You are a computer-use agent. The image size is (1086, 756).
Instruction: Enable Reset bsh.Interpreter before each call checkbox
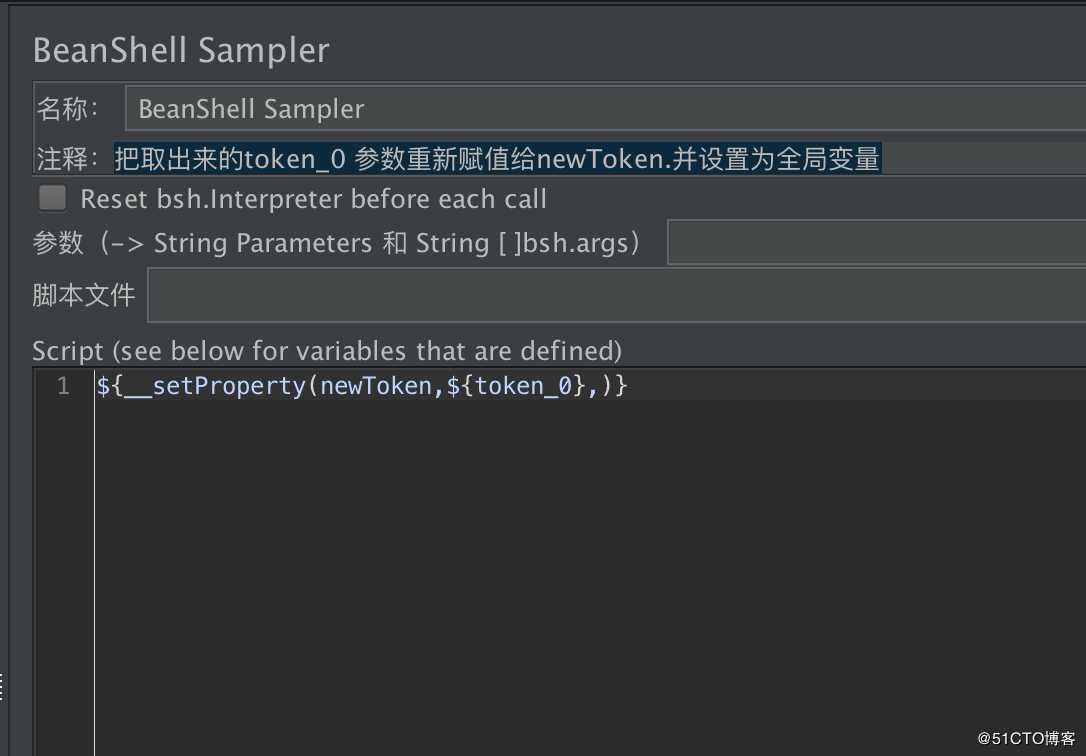[x=53, y=198]
